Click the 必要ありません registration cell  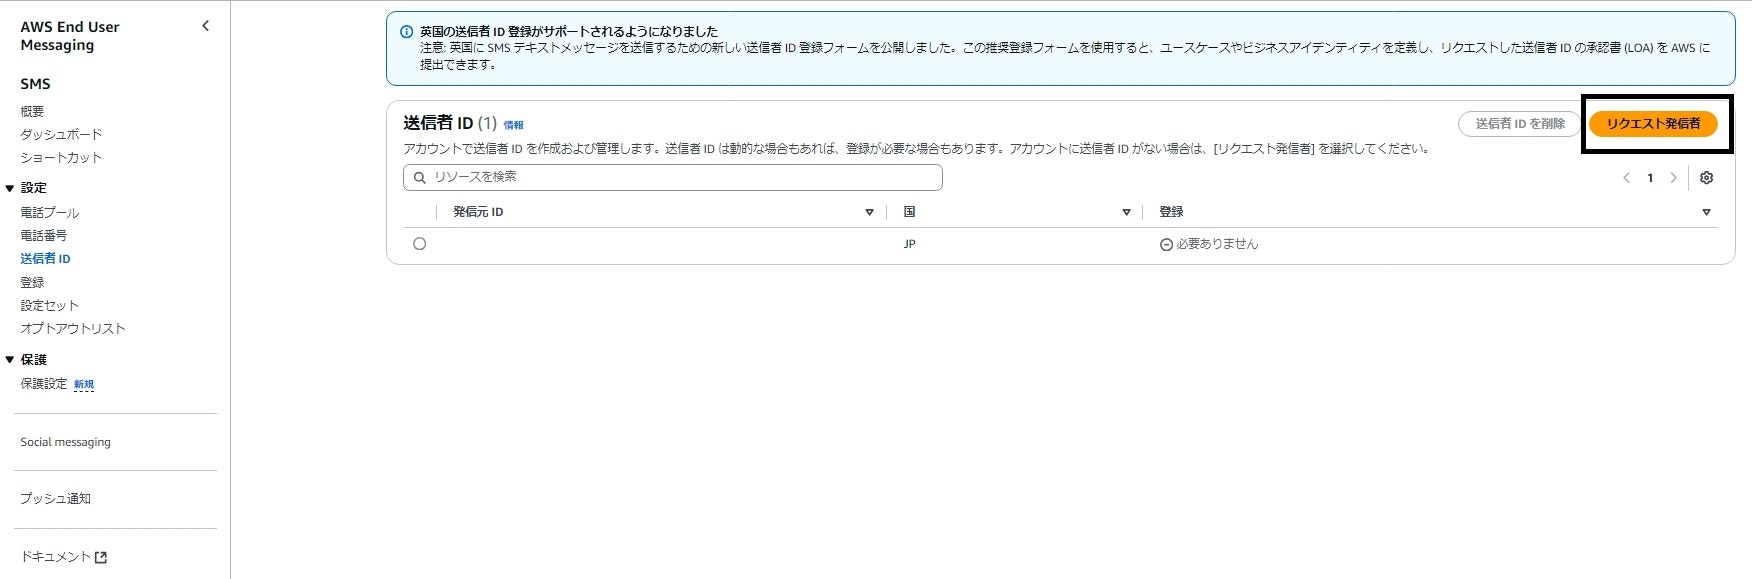click(x=1209, y=244)
